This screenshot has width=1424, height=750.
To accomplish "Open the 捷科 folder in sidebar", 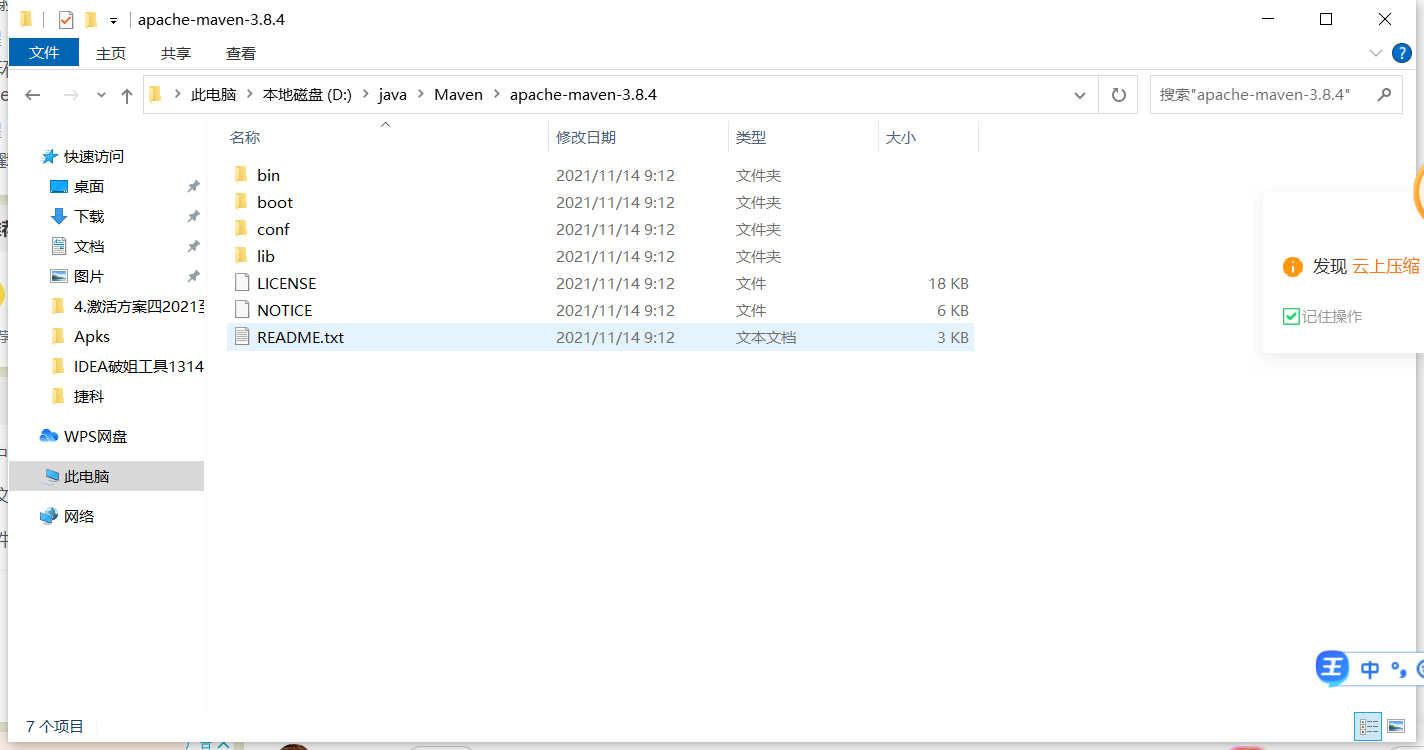I will pyautogui.click(x=89, y=397).
